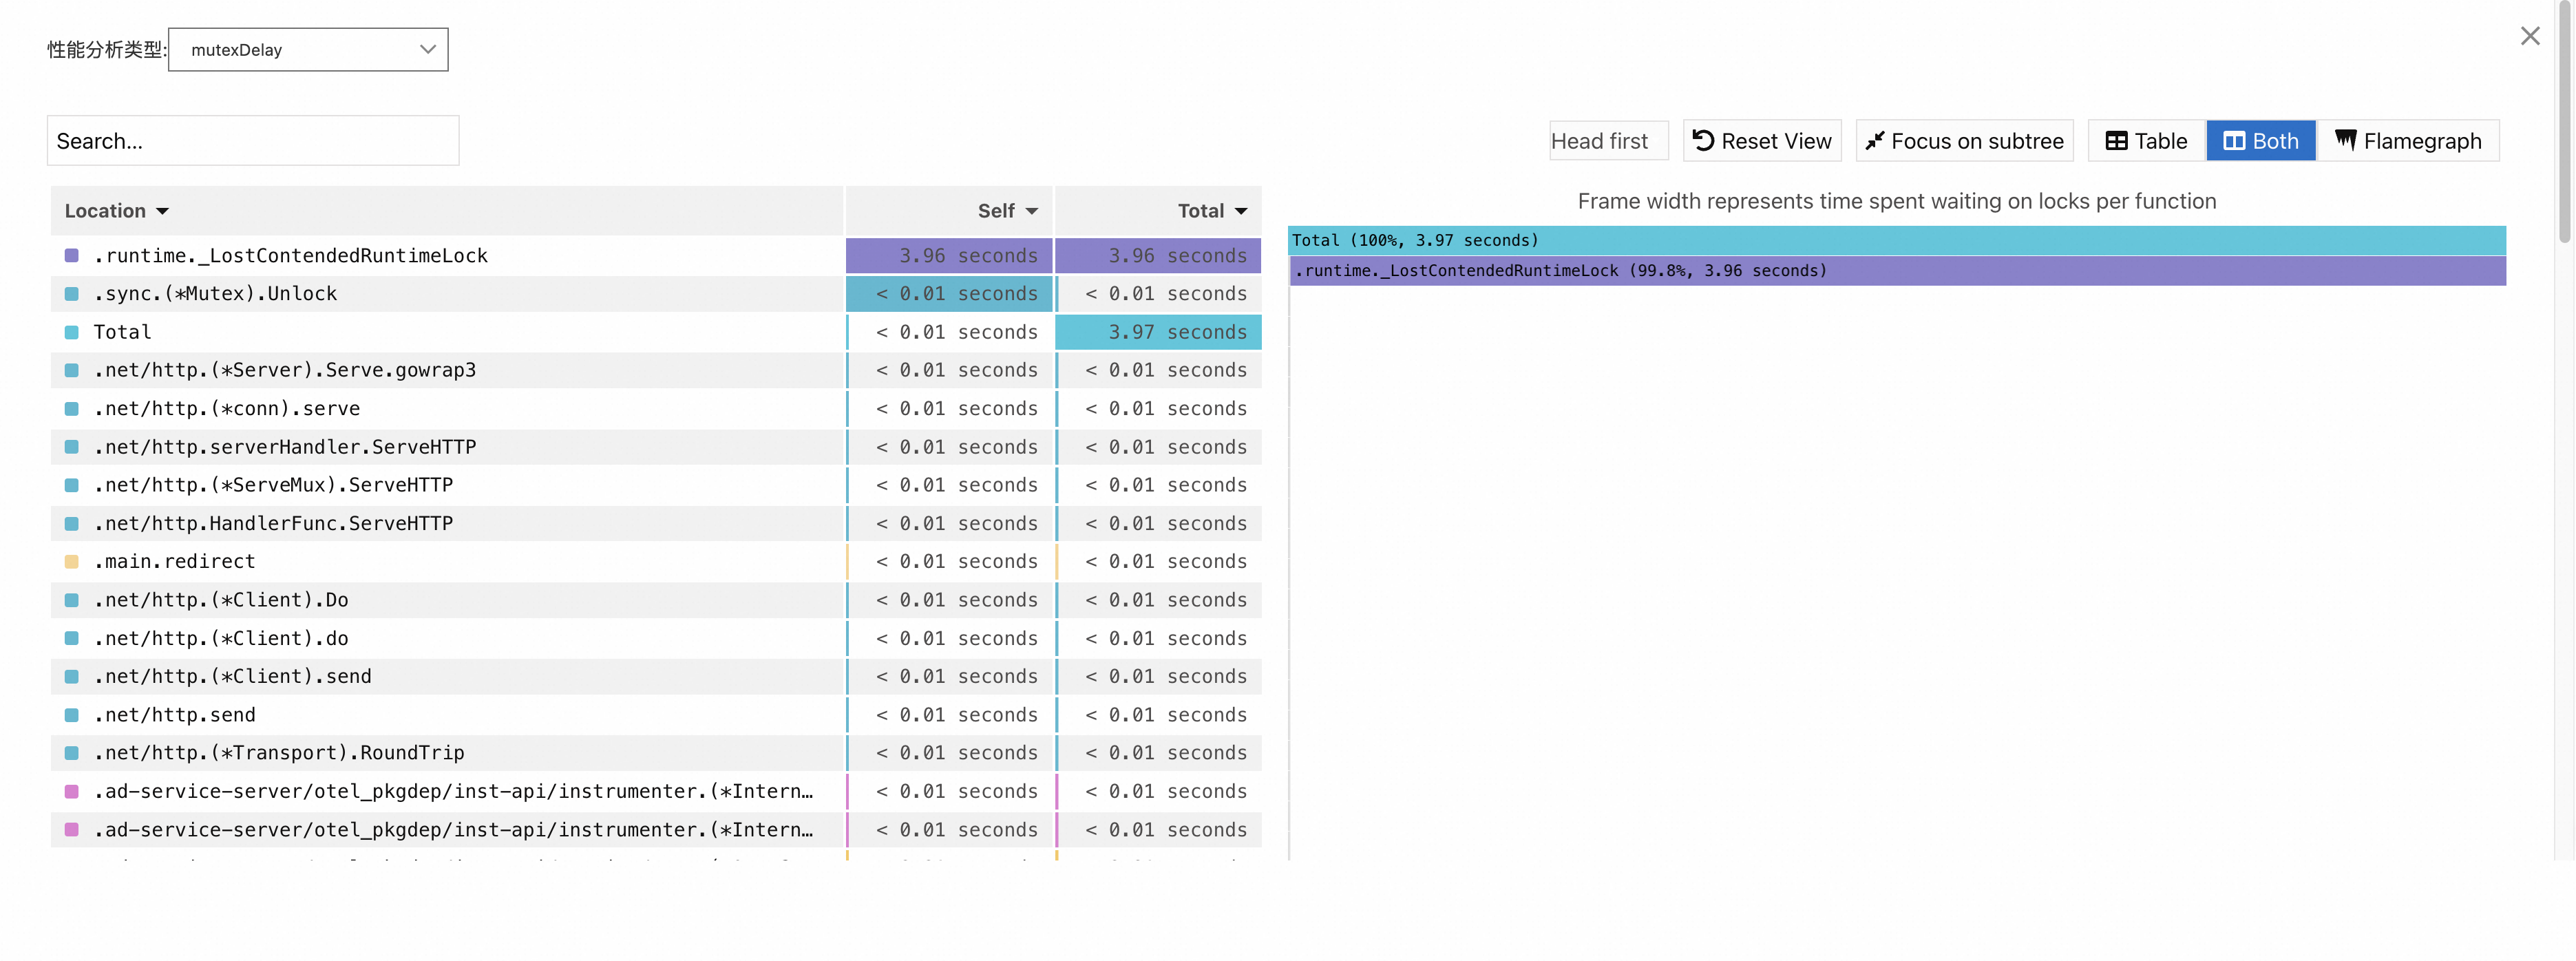This screenshot has height=961, width=2576.
Task: Toggle the Head first button
Action: coord(1607,141)
